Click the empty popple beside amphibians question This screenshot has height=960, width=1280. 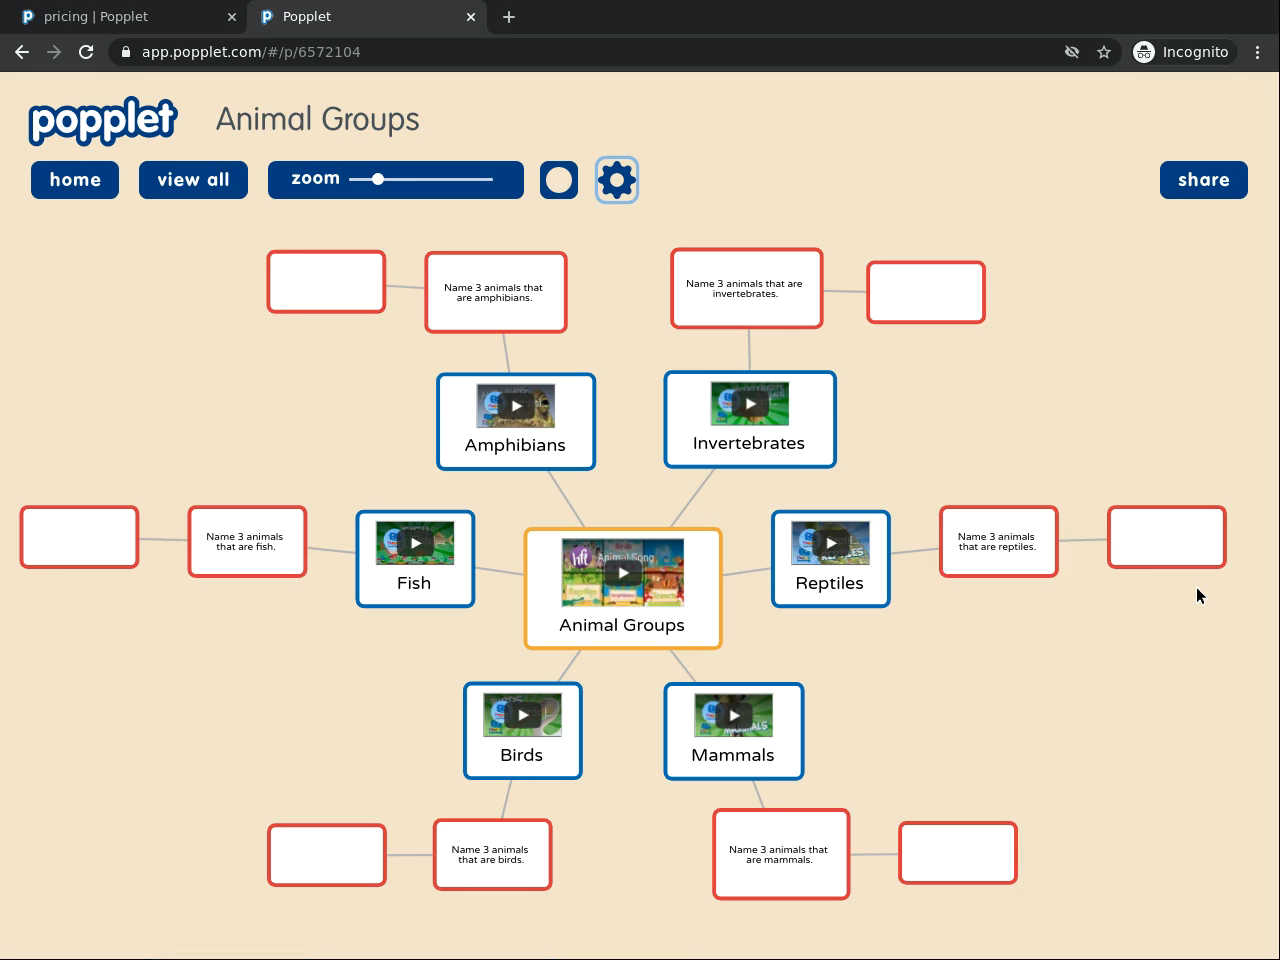pyautogui.click(x=326, y=282)
